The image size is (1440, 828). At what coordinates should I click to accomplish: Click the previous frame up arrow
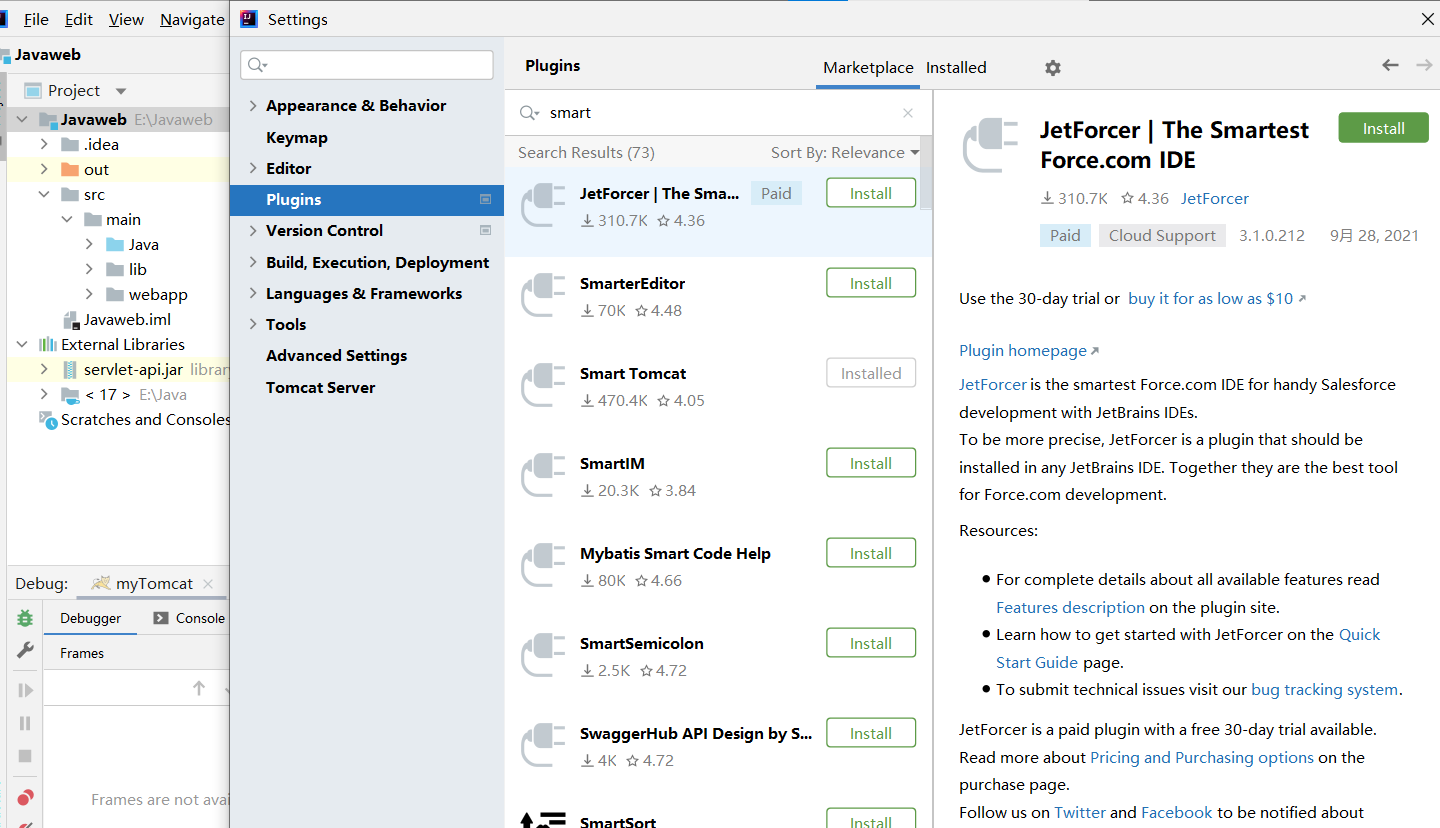(199, 688)
